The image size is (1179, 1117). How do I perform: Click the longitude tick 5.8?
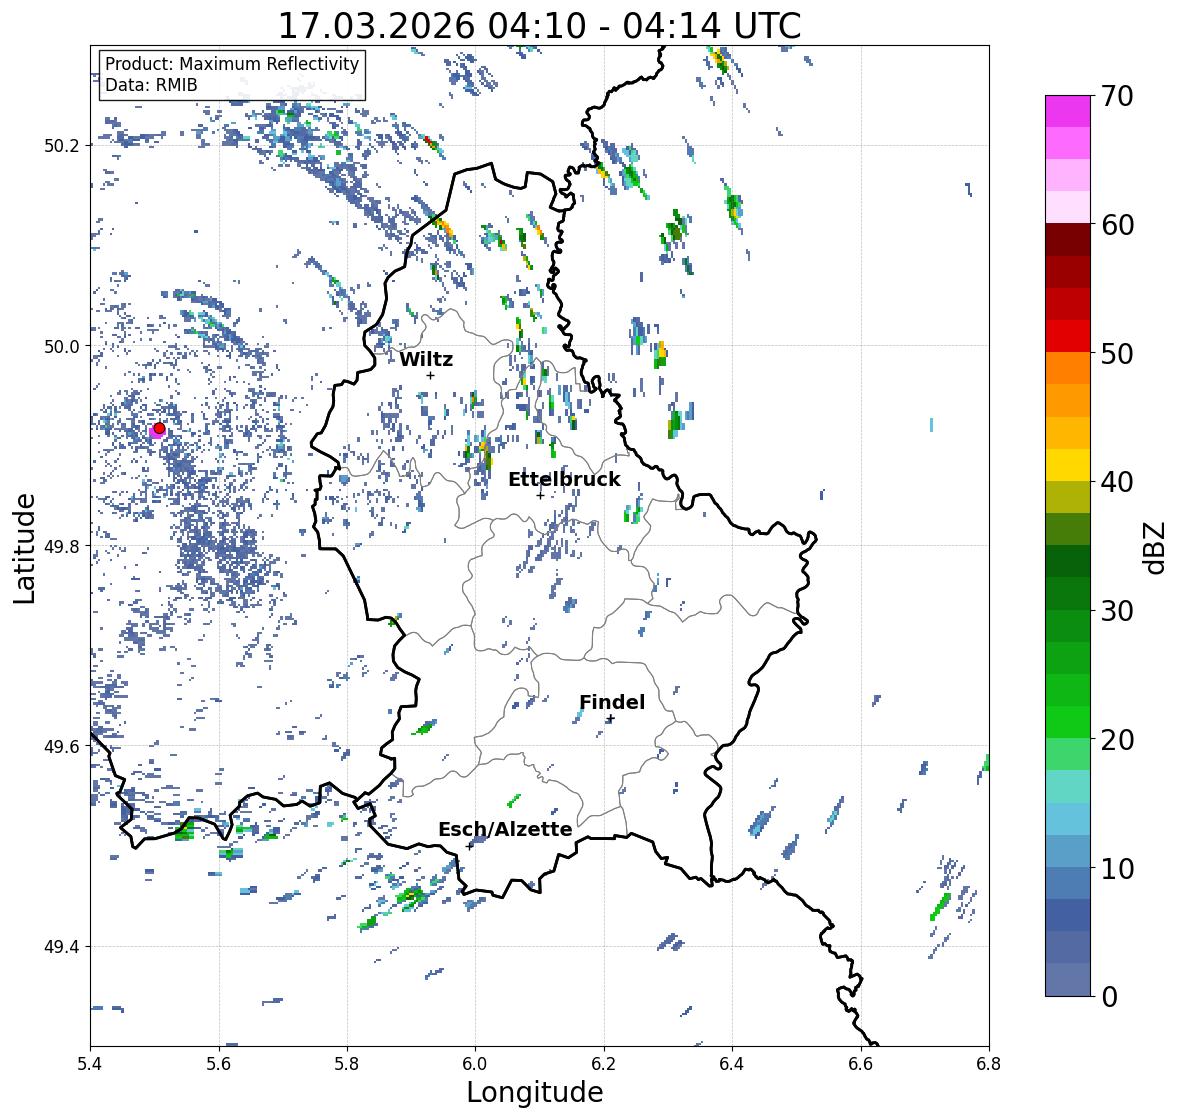(347, 1064)
